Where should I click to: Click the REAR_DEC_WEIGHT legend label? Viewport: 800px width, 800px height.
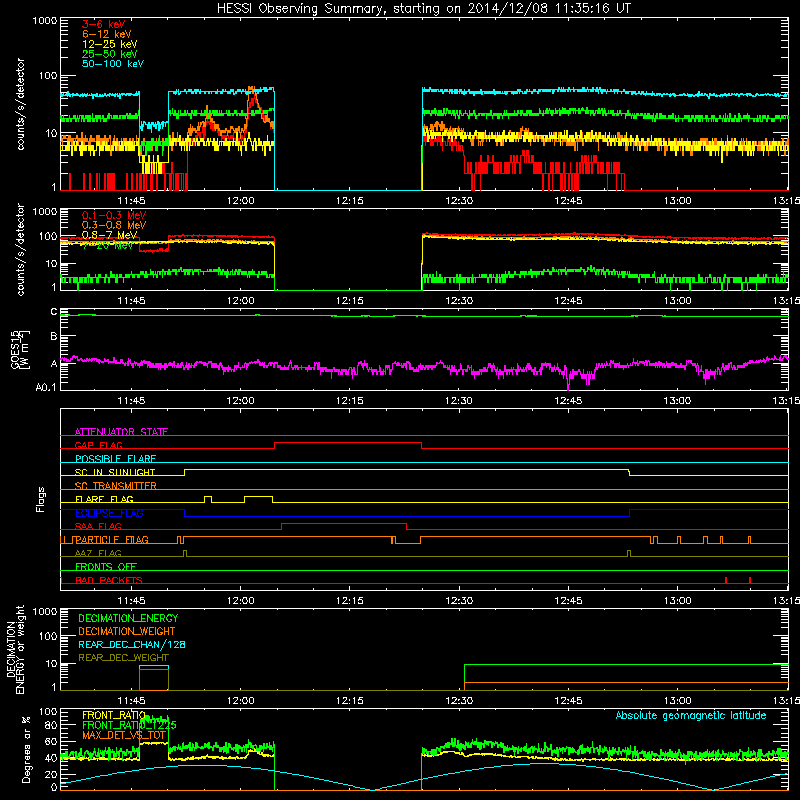tap(123, 658)
